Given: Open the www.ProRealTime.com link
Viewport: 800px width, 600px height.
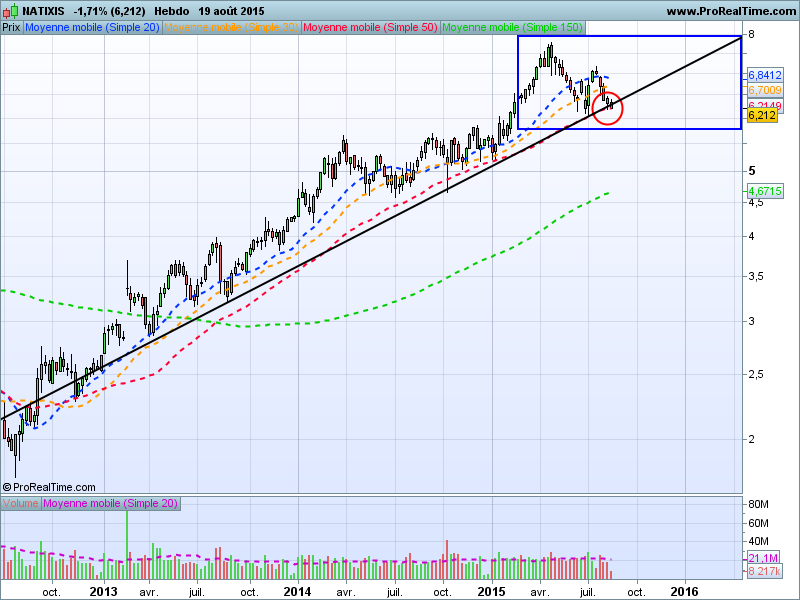Looking at the screenshot, I should (x=731, y=11).
